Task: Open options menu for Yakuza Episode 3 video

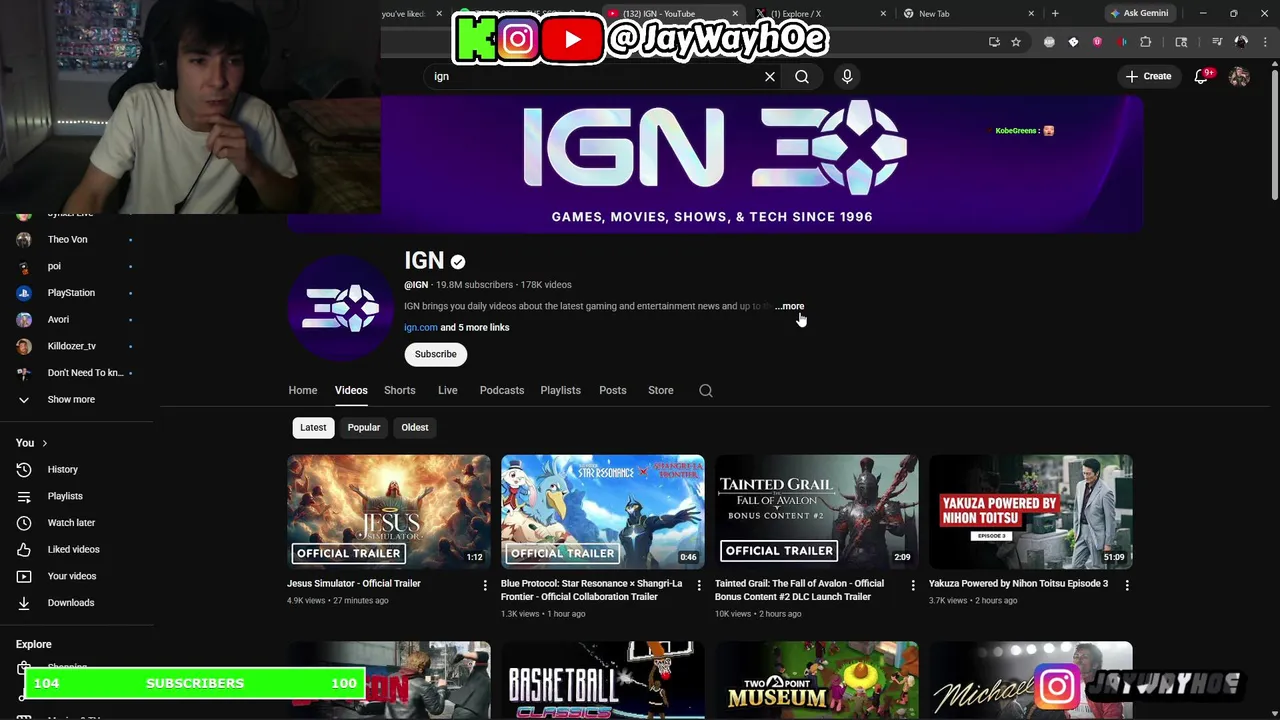Action: (1127, 585)
